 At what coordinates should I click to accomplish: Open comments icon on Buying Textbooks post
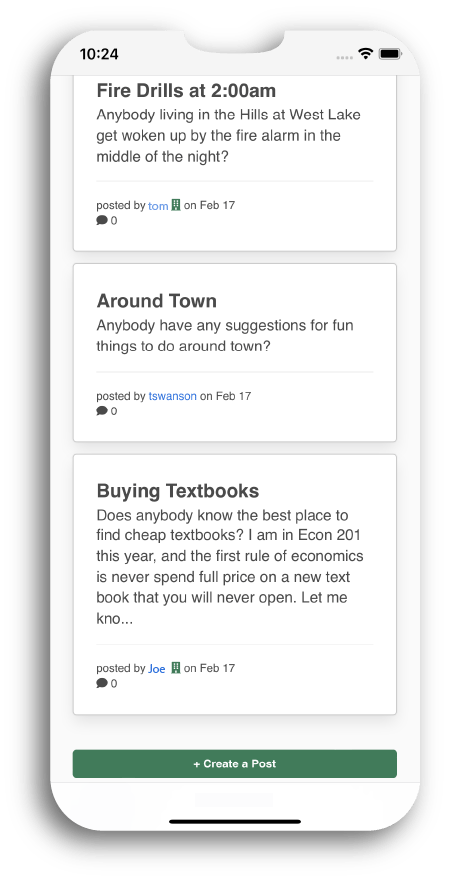[102, 683]
